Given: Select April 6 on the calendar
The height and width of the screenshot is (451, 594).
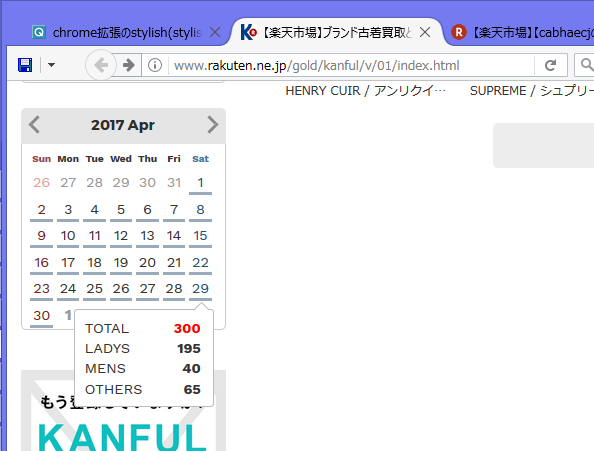Looking at the screenshot, I should 147,210.
